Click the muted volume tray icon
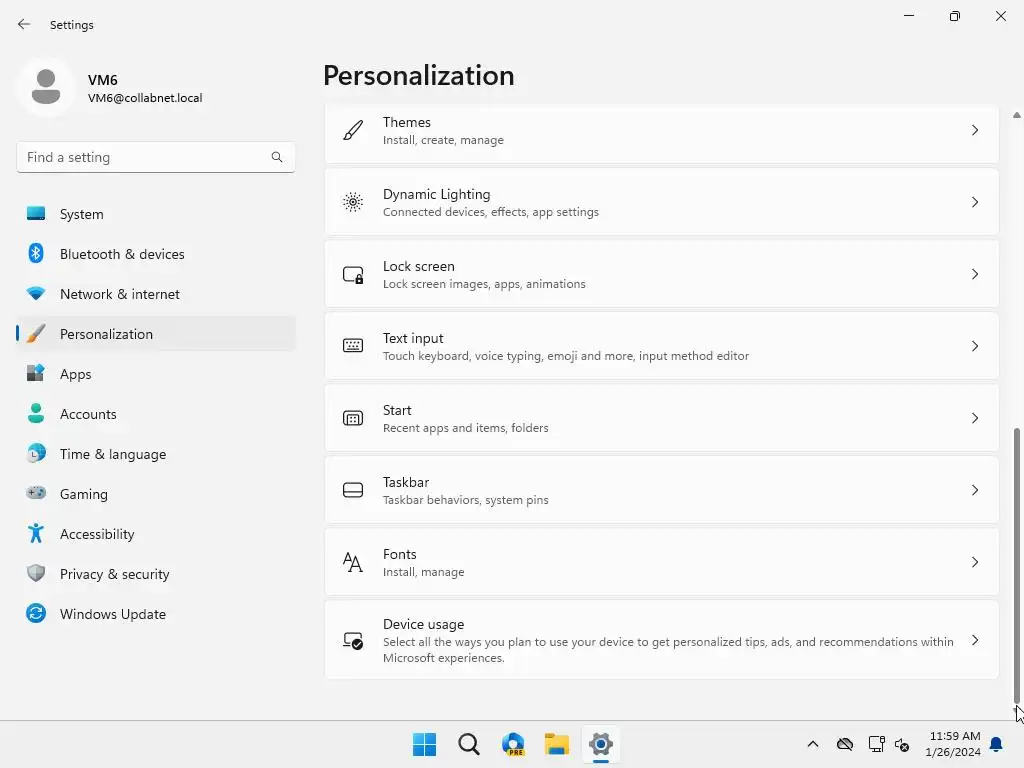 (902, 744)
